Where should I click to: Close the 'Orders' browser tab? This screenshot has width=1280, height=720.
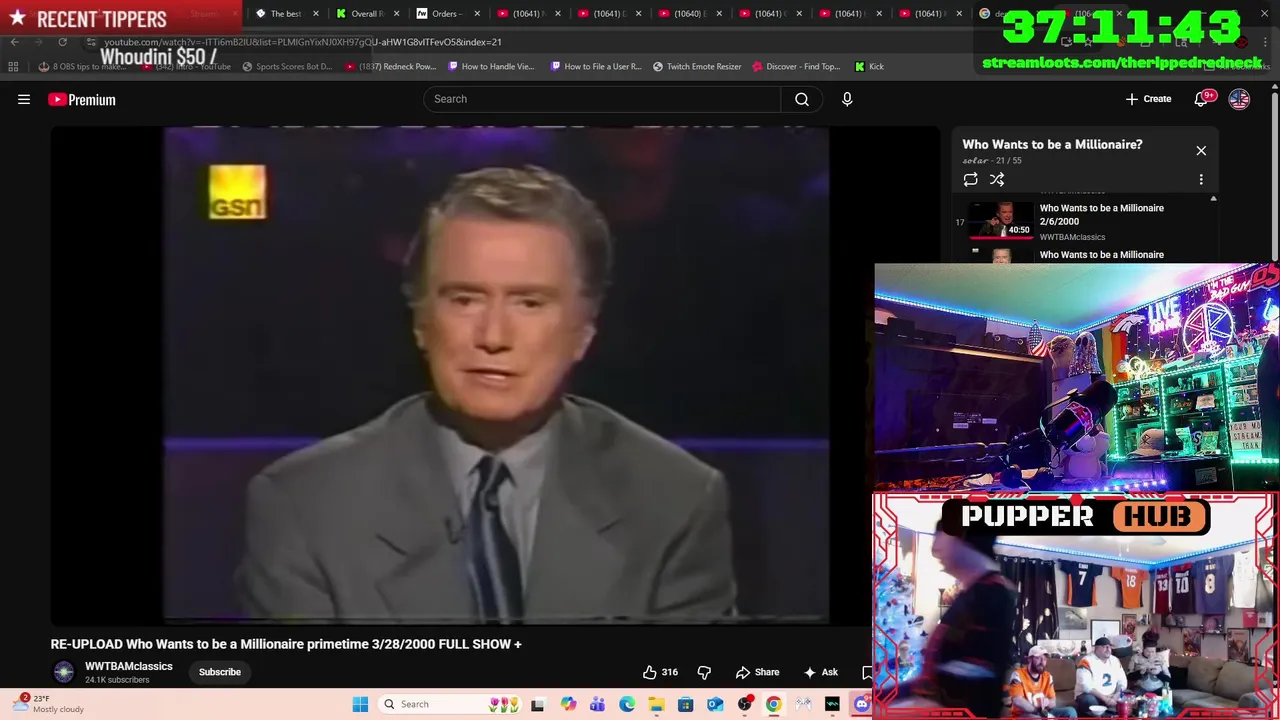[x=477, y=13]
